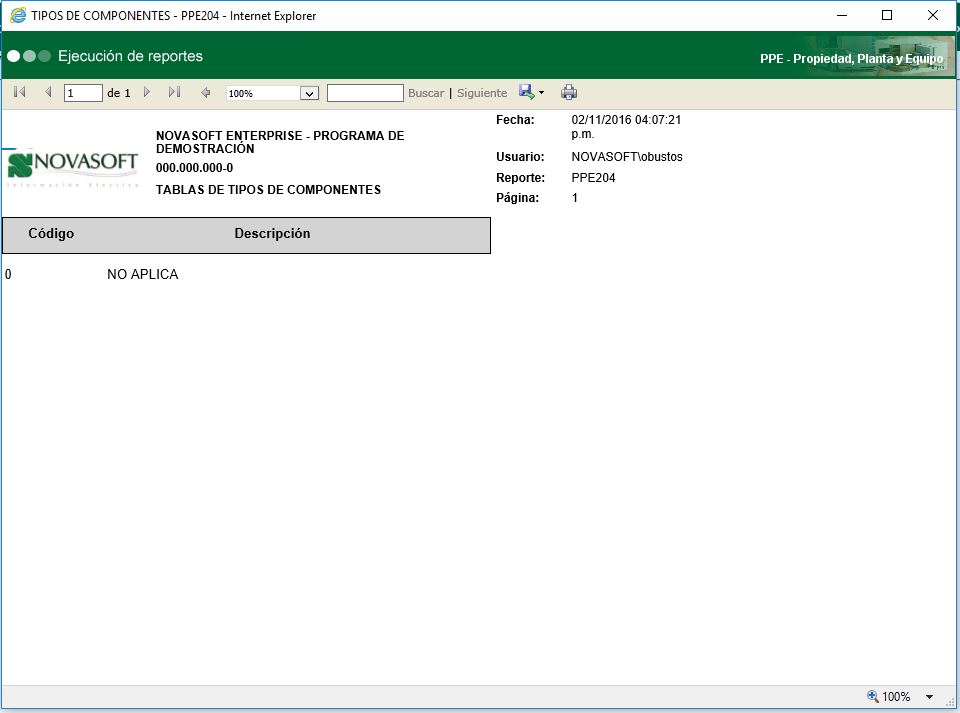Open the export format dropdown arrow

[x=541, y=93]
